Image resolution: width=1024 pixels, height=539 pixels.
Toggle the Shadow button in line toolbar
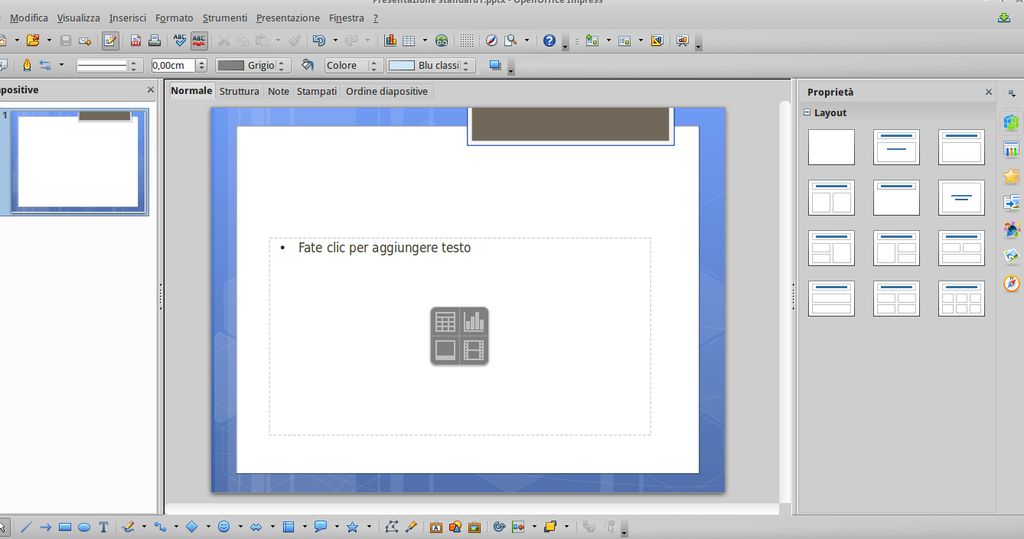click(495, 65)
